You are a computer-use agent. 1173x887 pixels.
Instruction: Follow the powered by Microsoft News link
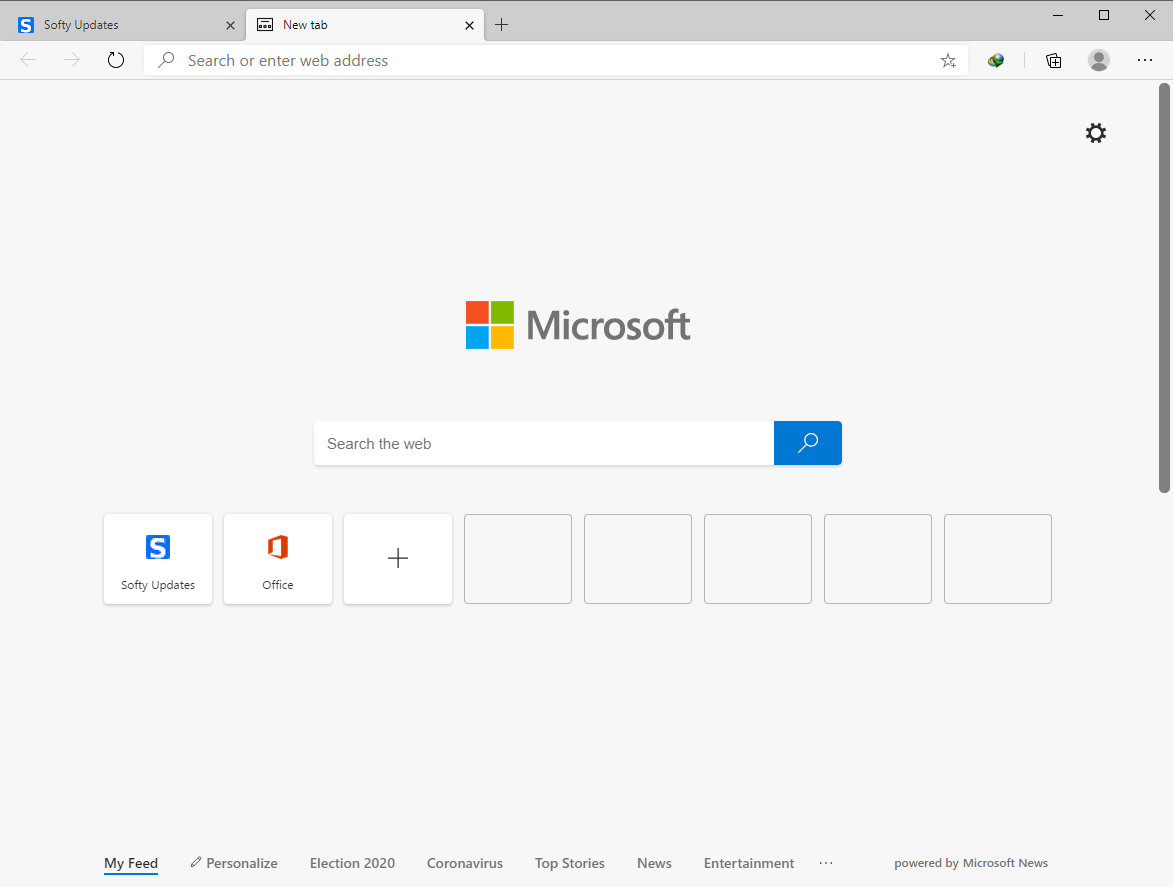point(971,863)
